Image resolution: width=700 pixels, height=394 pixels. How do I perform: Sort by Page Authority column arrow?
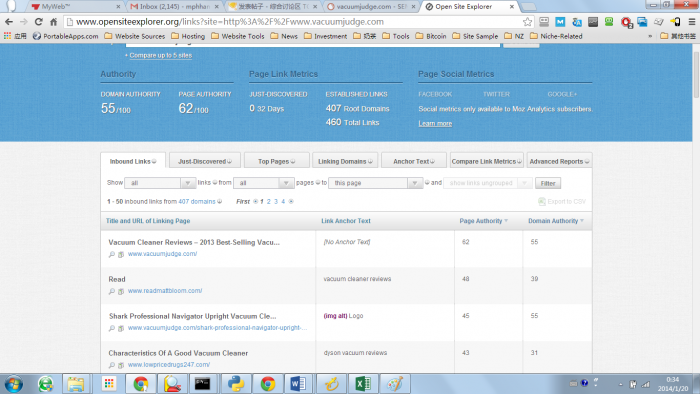(506, 221)
